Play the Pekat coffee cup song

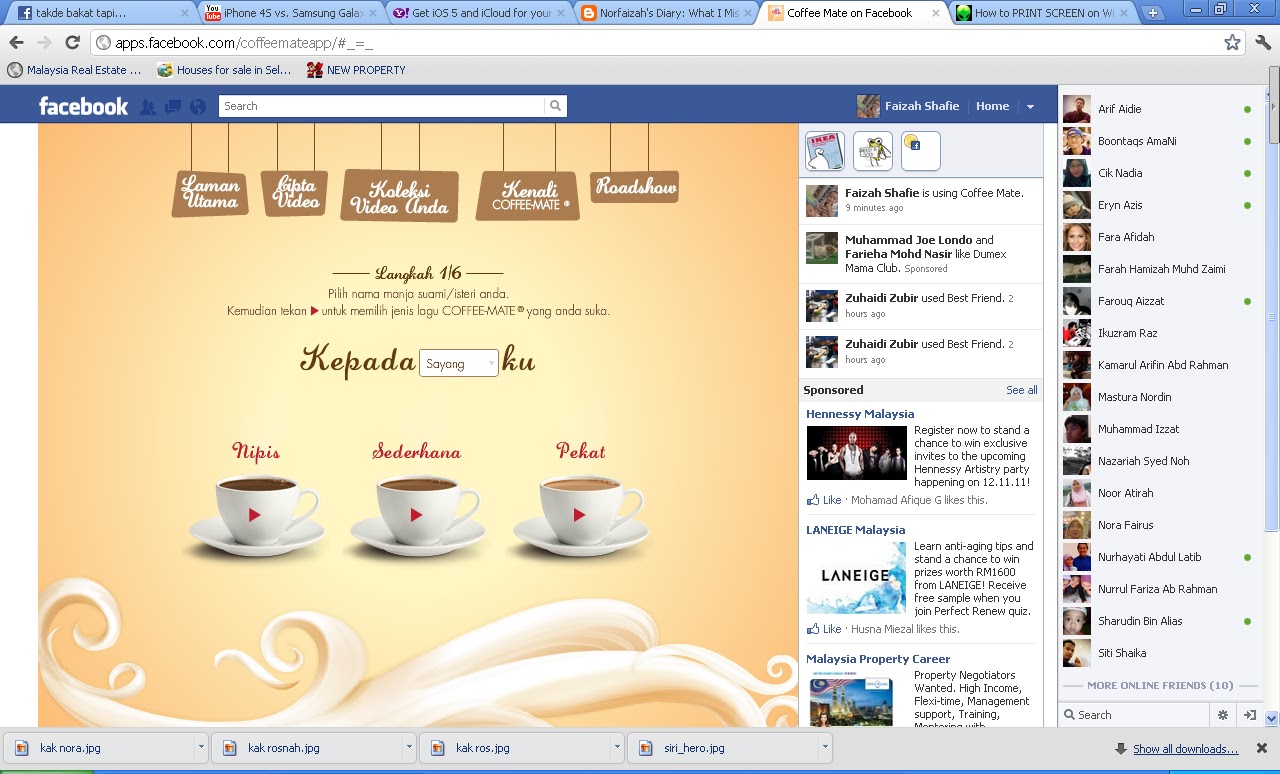[579, 515]
